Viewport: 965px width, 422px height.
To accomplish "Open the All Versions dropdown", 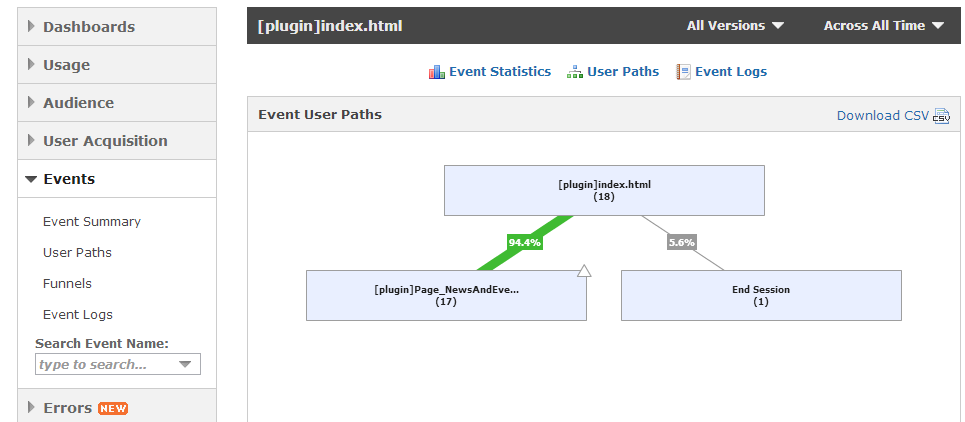I will tap(735, 26).
